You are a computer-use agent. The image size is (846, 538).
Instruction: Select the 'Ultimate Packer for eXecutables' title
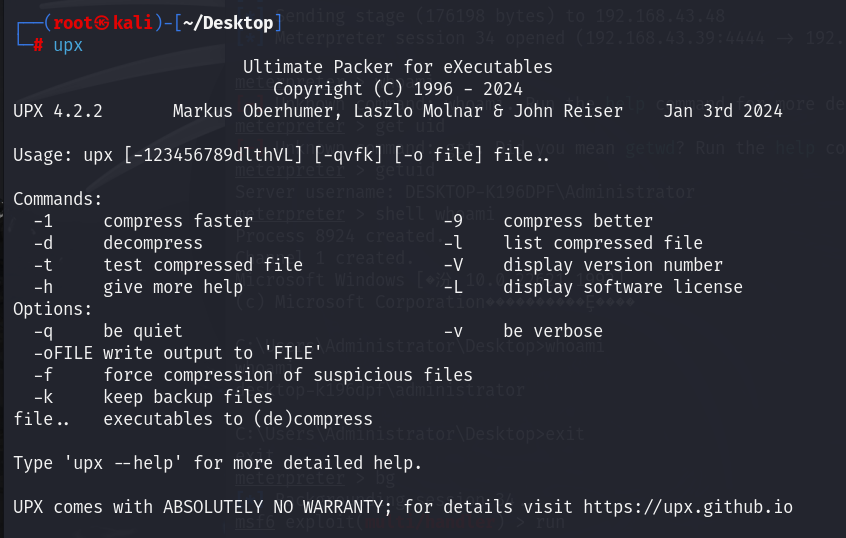tap(398, 68)
